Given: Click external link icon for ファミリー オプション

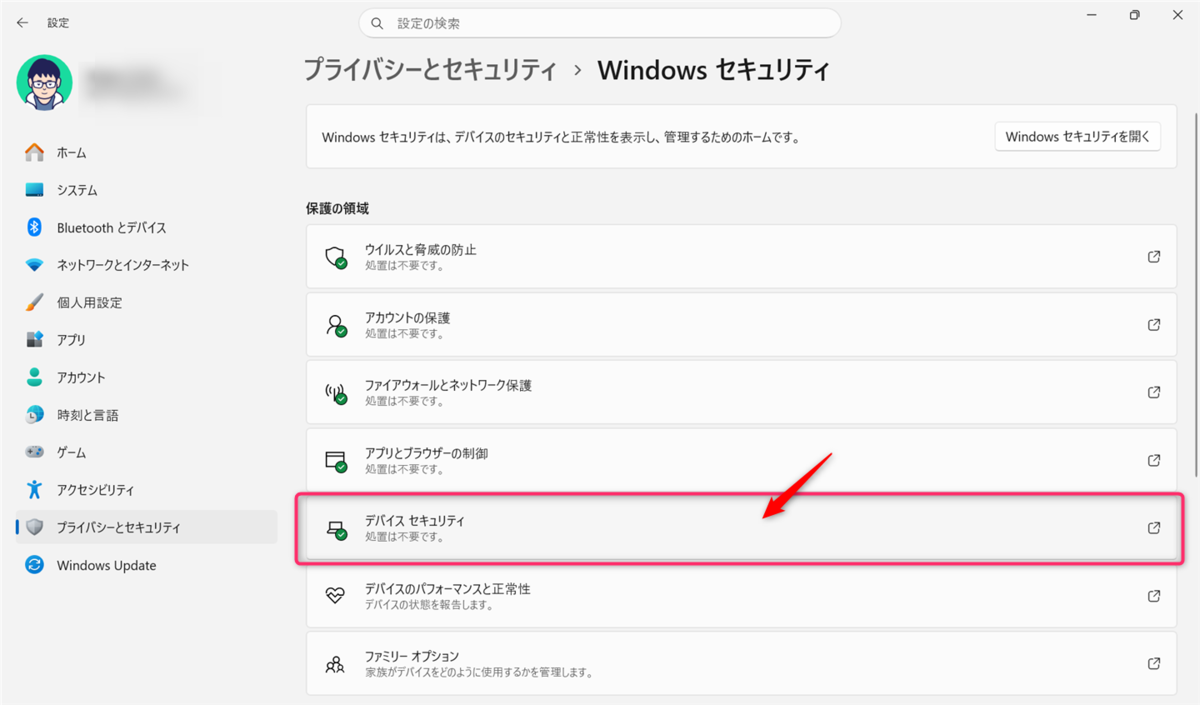Looking at the screenshot, I should [x=1154, y=663].
